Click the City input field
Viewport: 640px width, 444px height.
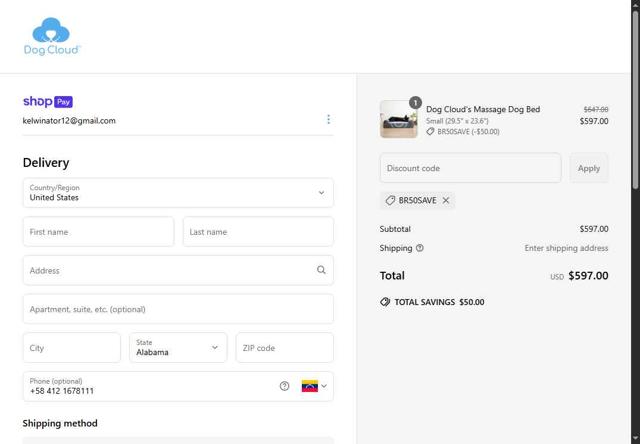72,348
